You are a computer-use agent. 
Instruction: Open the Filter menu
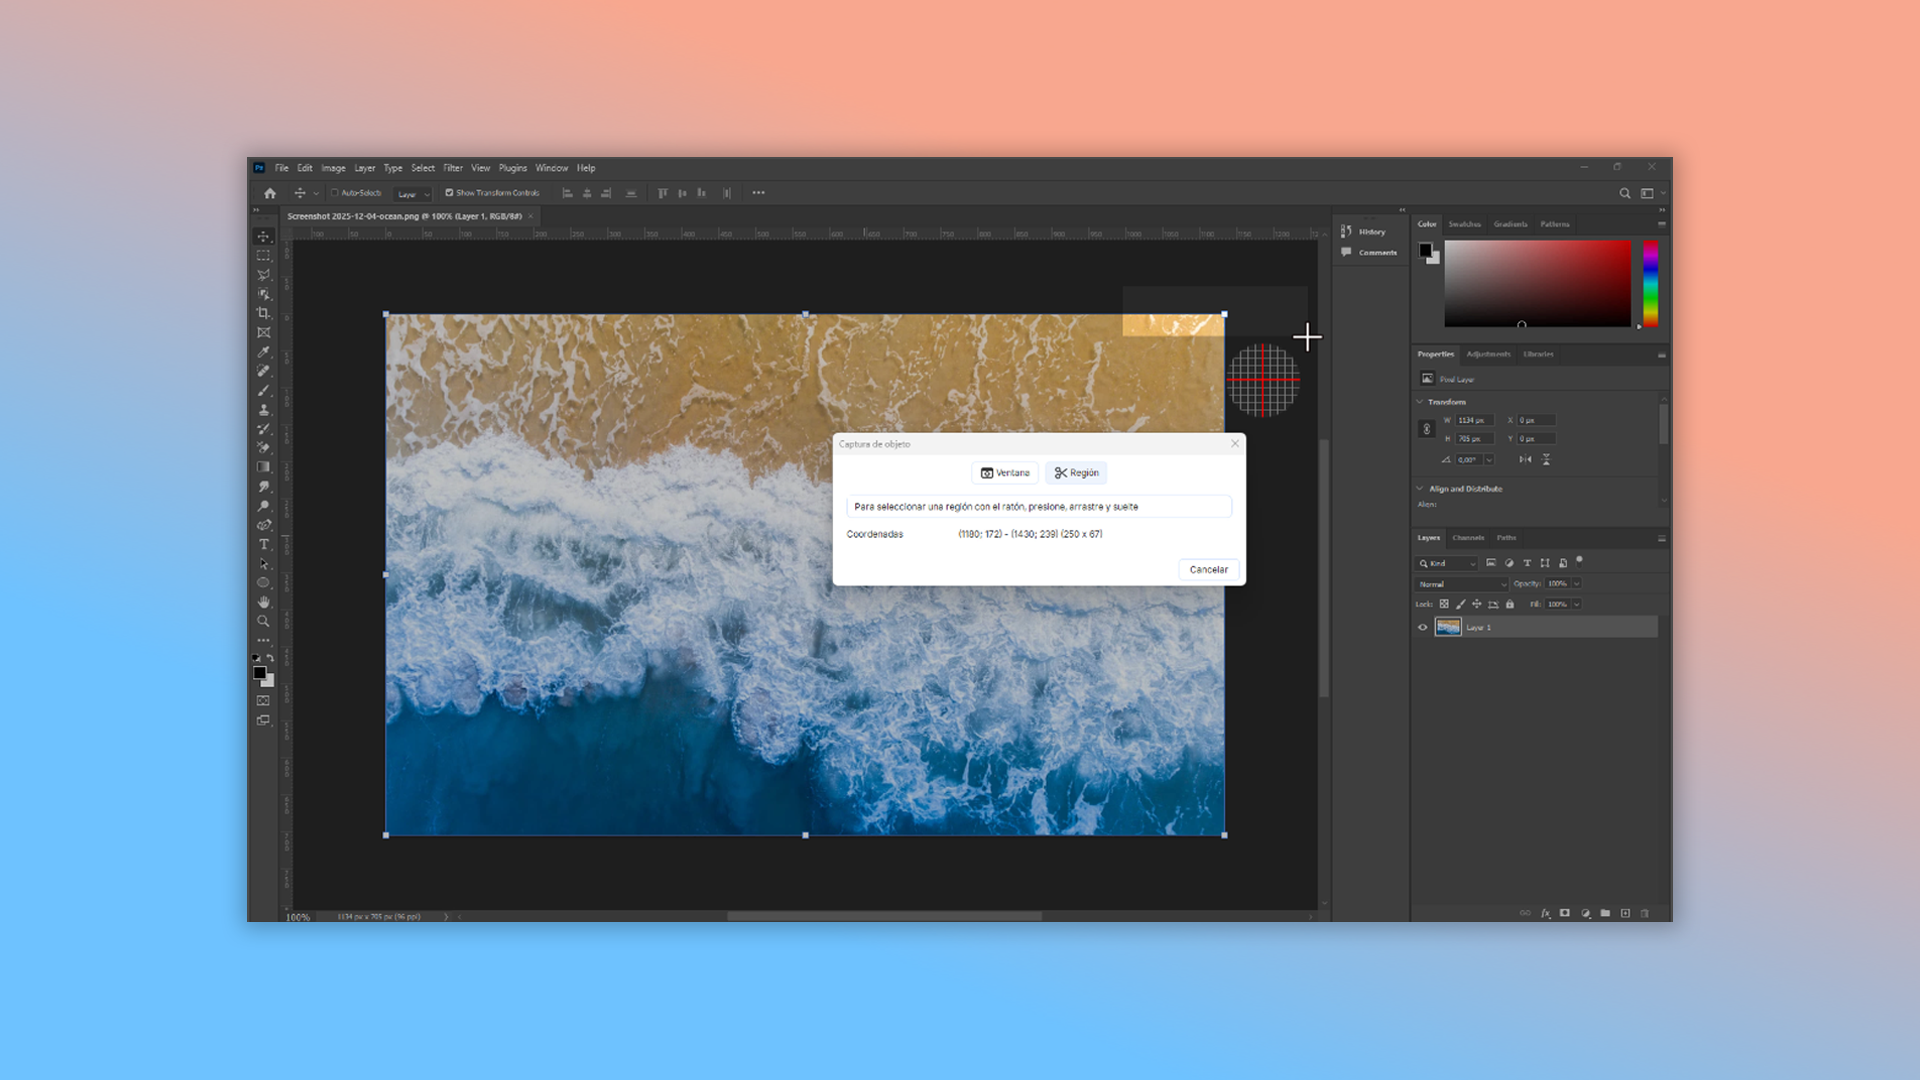tap(453, 168)
